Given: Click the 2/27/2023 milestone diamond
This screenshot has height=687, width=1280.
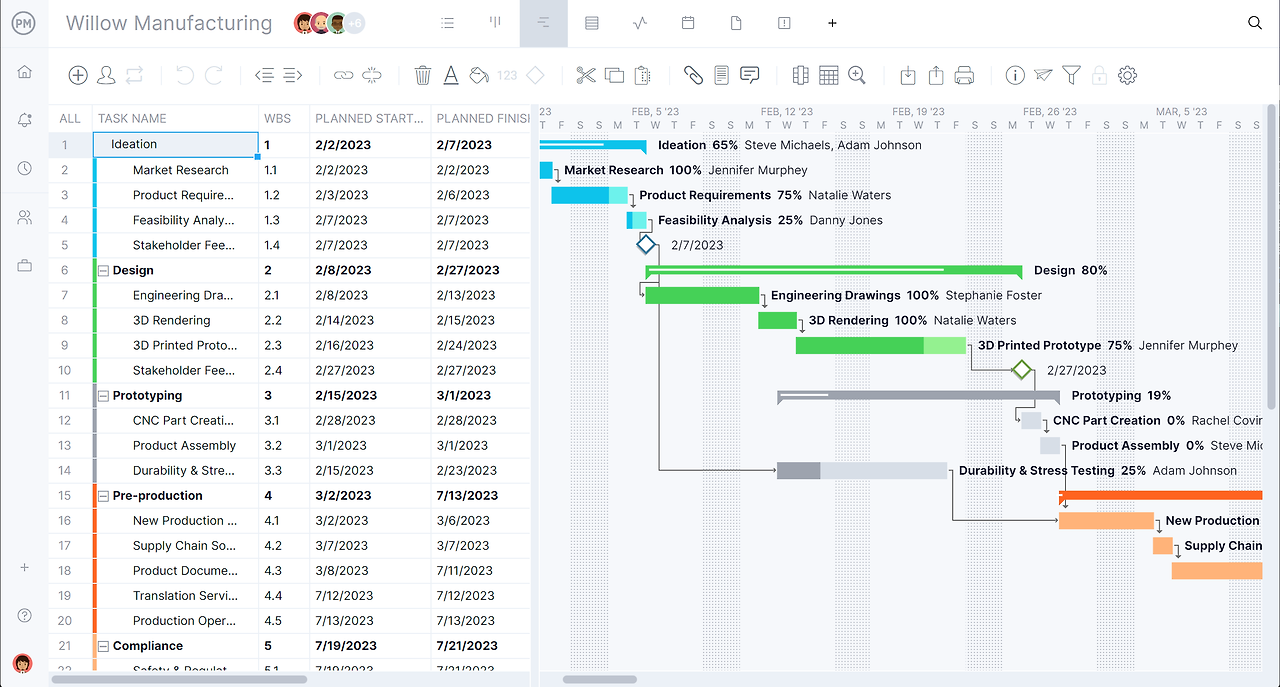Looking at the screenshot, I should pyautogui.click(x=1021, y=370).
